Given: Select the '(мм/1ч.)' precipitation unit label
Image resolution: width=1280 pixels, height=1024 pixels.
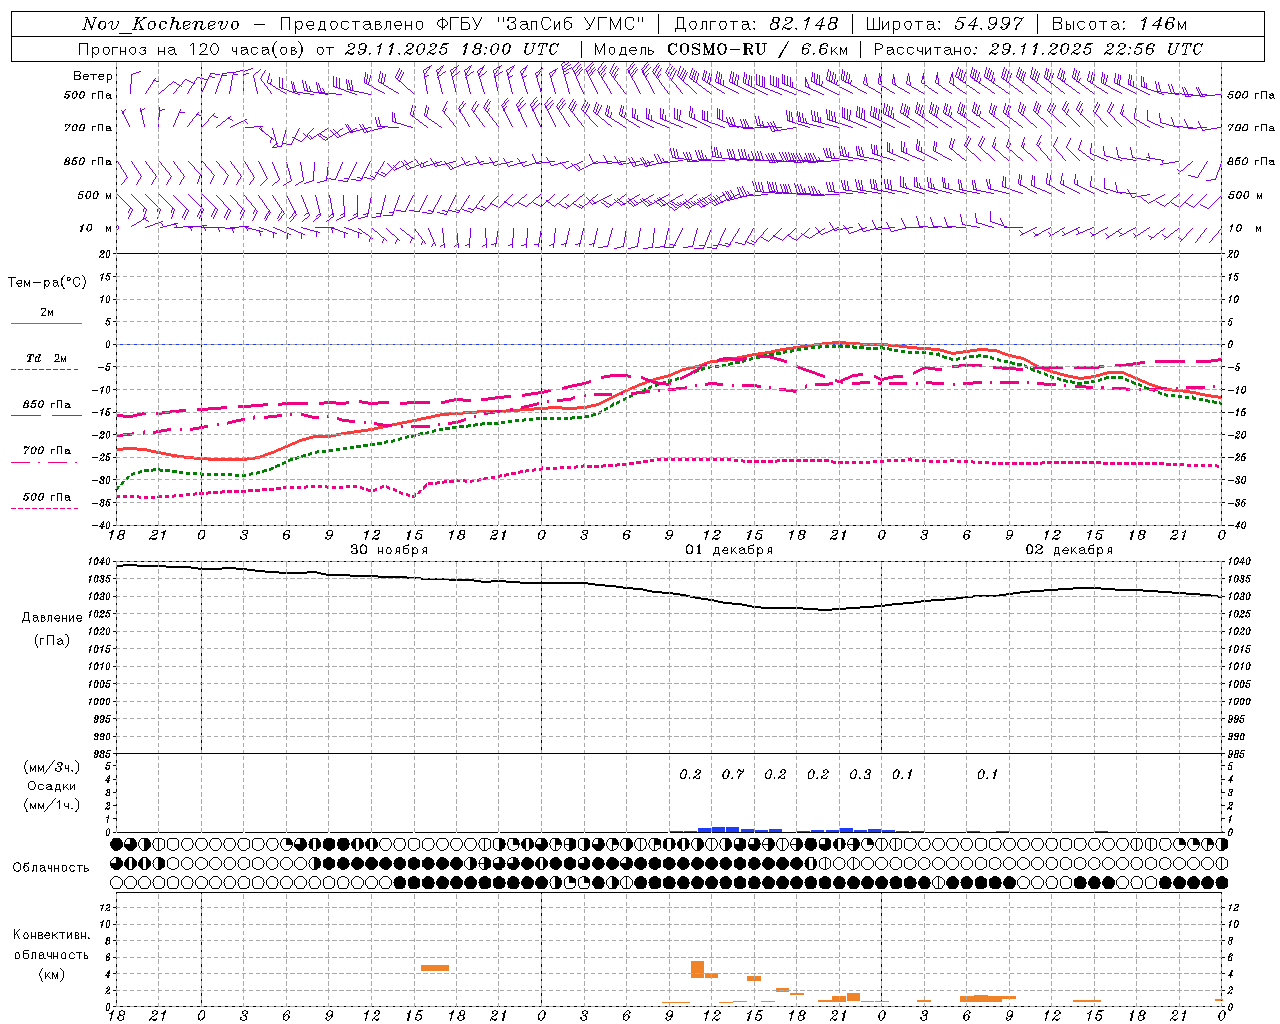Looking at the screenshot, I should [51, 805].
